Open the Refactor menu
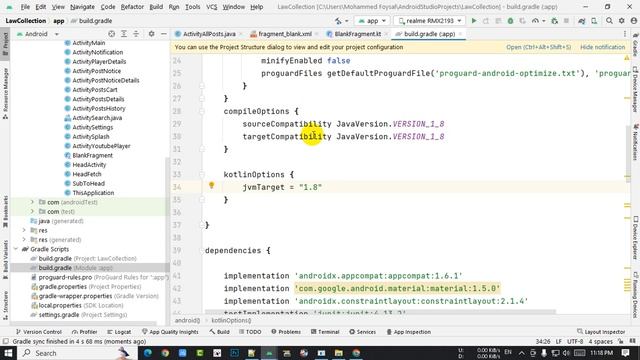The height and width of the screenshot is (360, 640). coord(132,7)
